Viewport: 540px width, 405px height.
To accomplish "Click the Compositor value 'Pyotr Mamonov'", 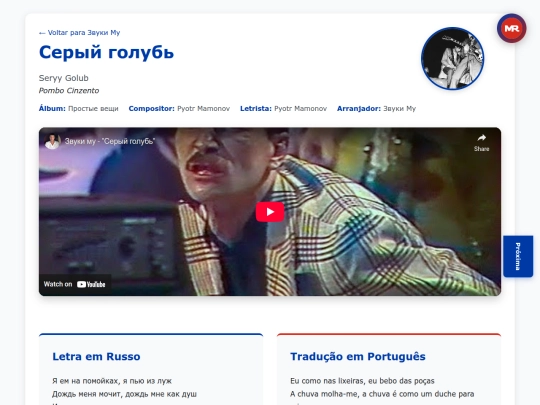I will tap(203, 109).
